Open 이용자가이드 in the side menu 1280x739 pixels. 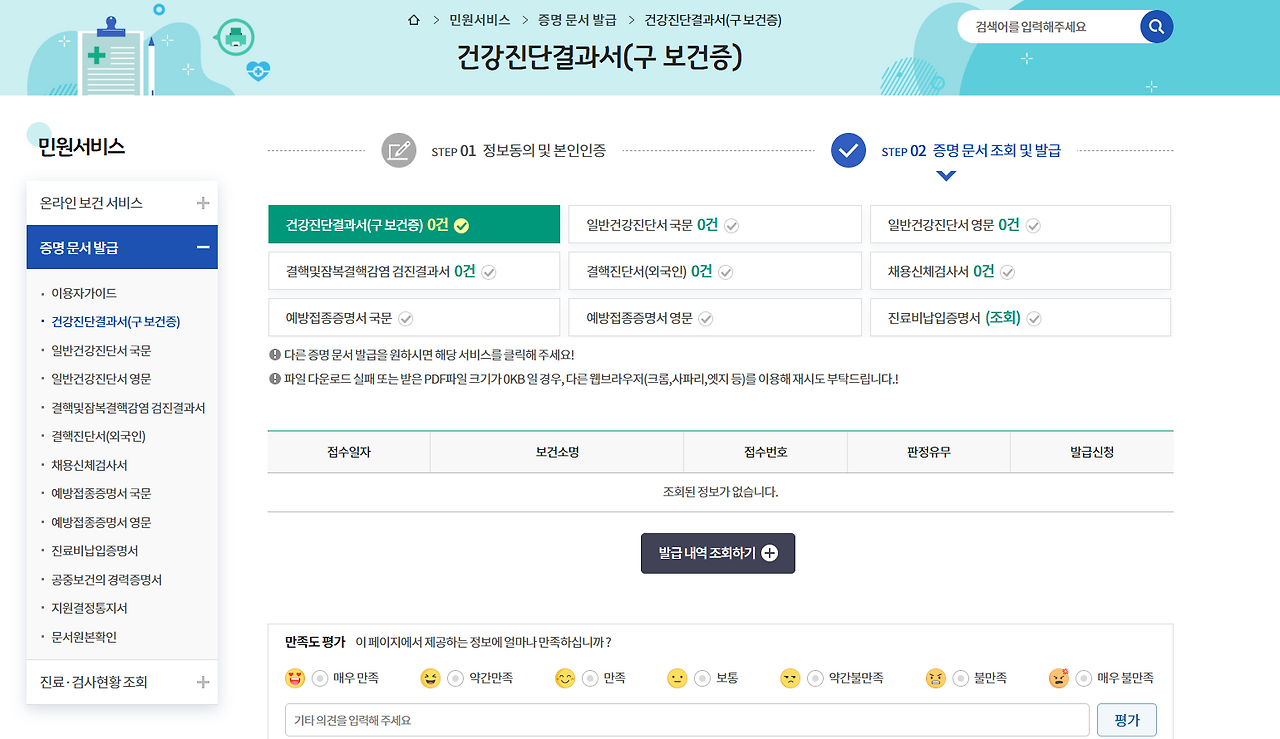click(84, 293)
